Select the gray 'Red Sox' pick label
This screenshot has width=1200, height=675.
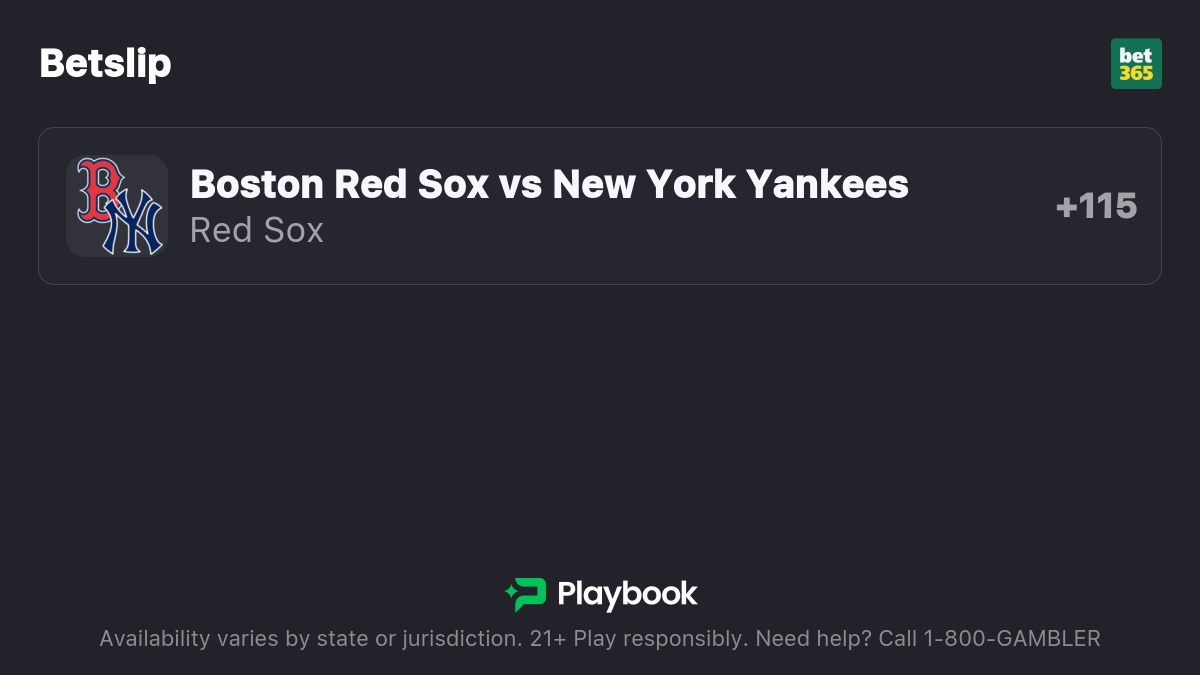coord(256,230)
